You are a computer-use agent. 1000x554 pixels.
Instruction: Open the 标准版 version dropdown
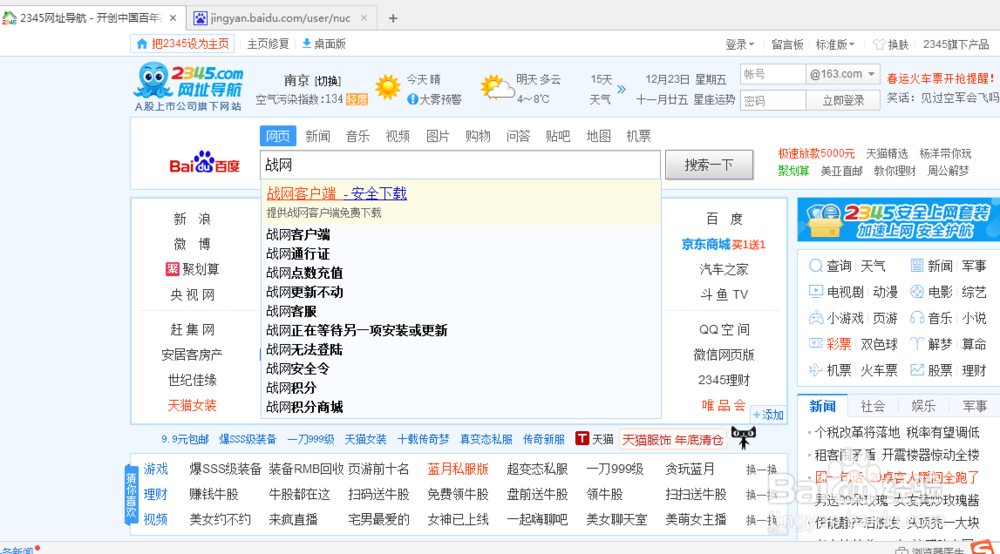click(x=835, y=44)
